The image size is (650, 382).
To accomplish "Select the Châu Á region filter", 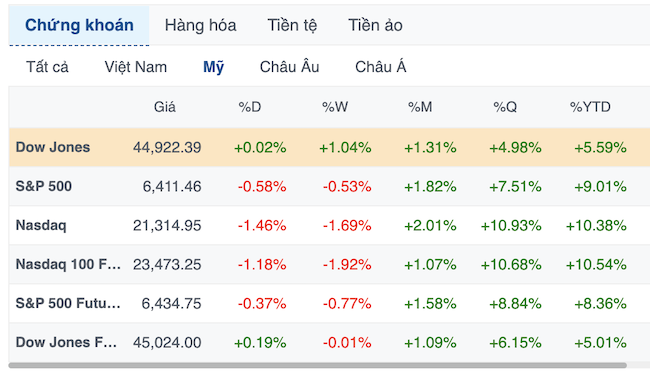I will [x=381, y=67].
